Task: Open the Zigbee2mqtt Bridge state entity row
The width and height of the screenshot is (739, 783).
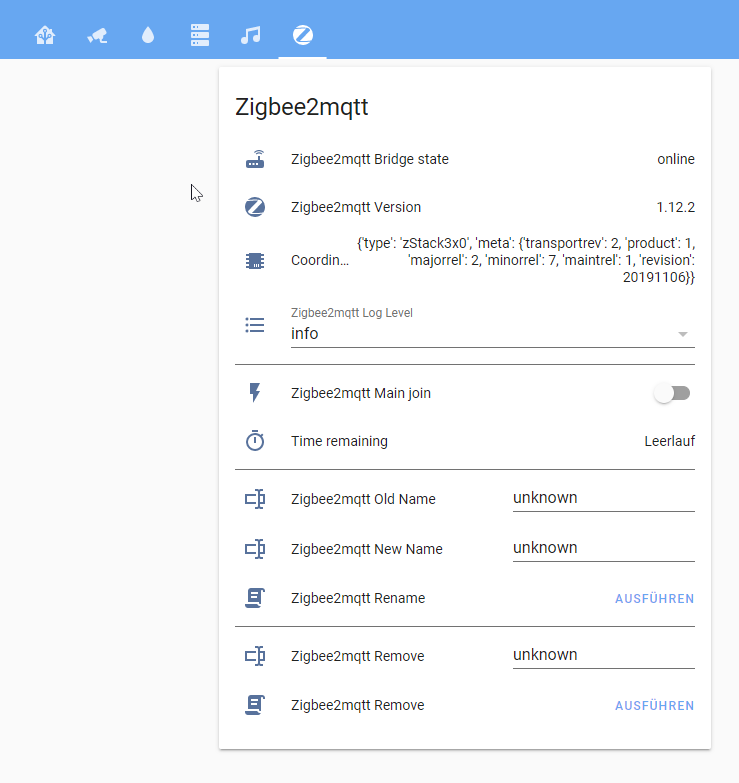Action: [x=464, y=159]
